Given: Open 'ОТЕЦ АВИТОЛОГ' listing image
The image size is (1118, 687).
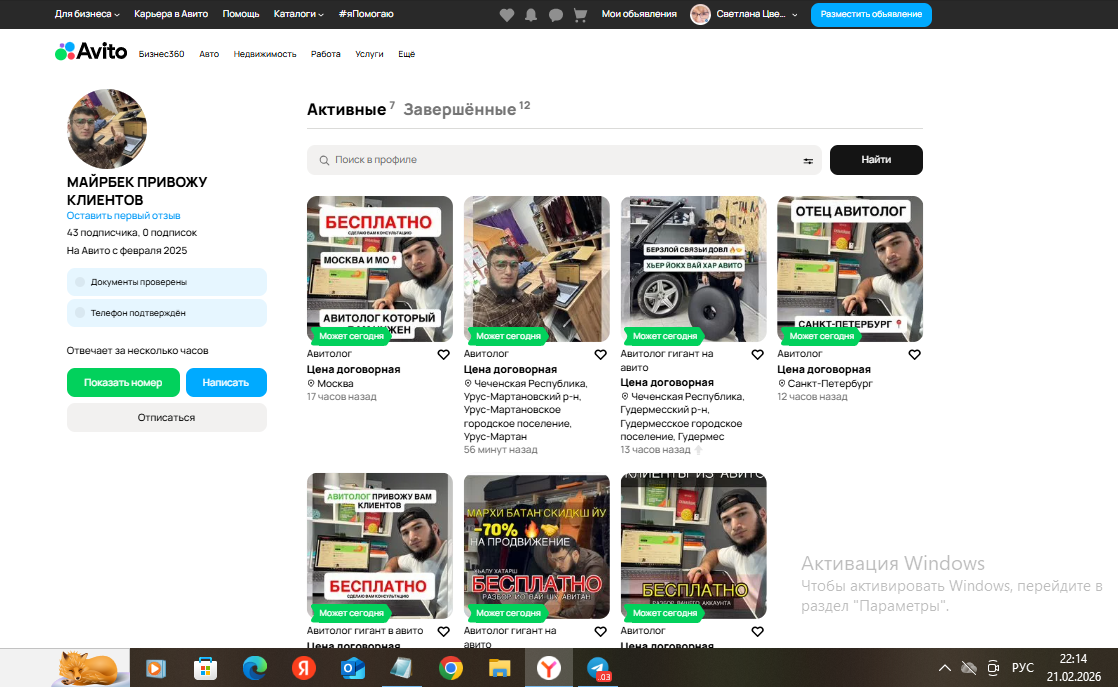Looking at the screenshot, I should coord(850,269).
